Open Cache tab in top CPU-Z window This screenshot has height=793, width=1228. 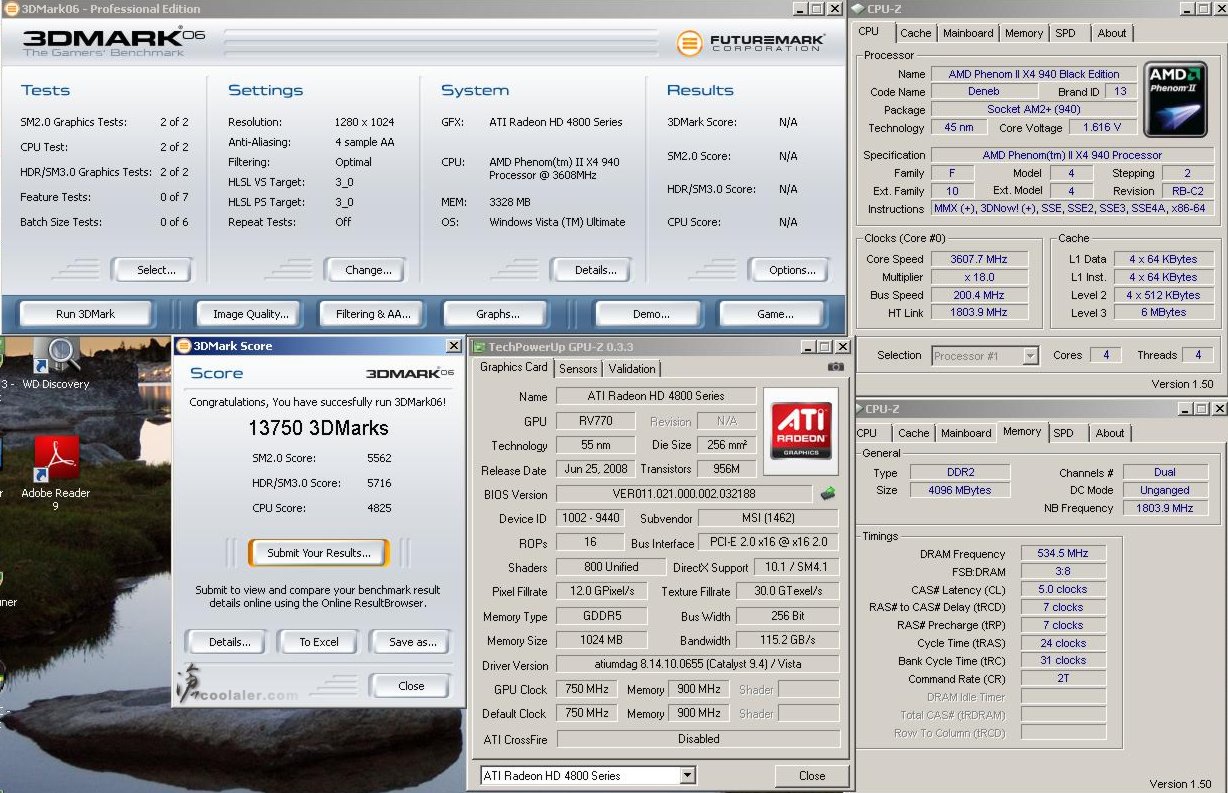[x=915, y=33]
